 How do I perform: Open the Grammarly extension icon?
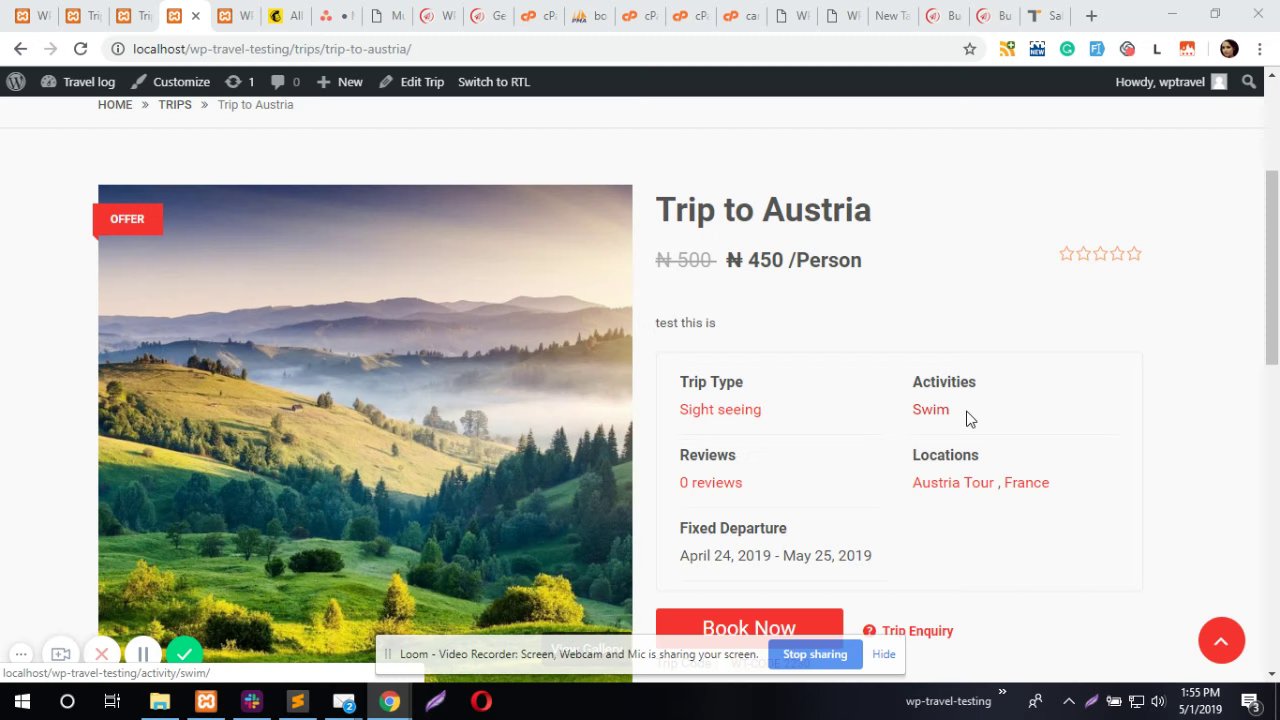(x=1067, y=49)
